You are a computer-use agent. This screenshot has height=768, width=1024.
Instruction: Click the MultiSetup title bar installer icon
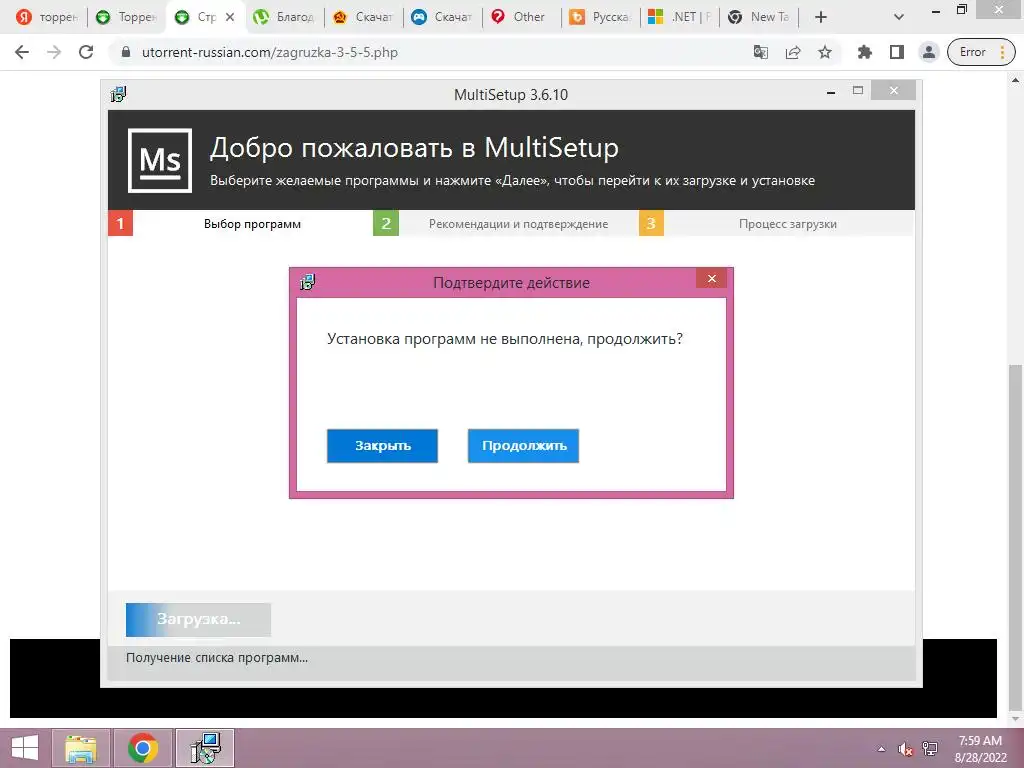point(118,94)
